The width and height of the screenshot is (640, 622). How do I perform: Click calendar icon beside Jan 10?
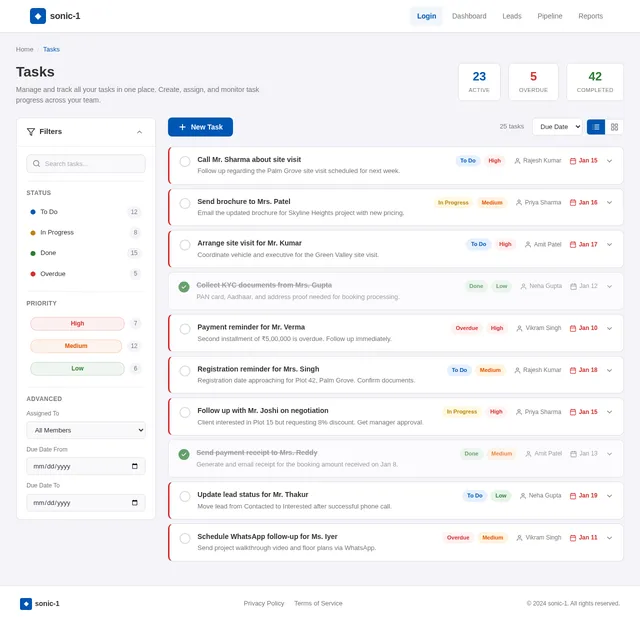[573, 328]
